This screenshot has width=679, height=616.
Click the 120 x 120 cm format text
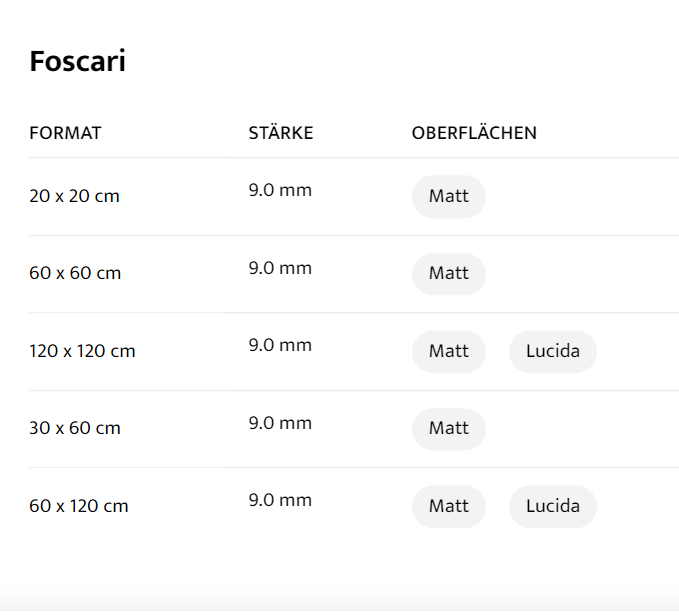pyautogui.click(x=82, y=351)
